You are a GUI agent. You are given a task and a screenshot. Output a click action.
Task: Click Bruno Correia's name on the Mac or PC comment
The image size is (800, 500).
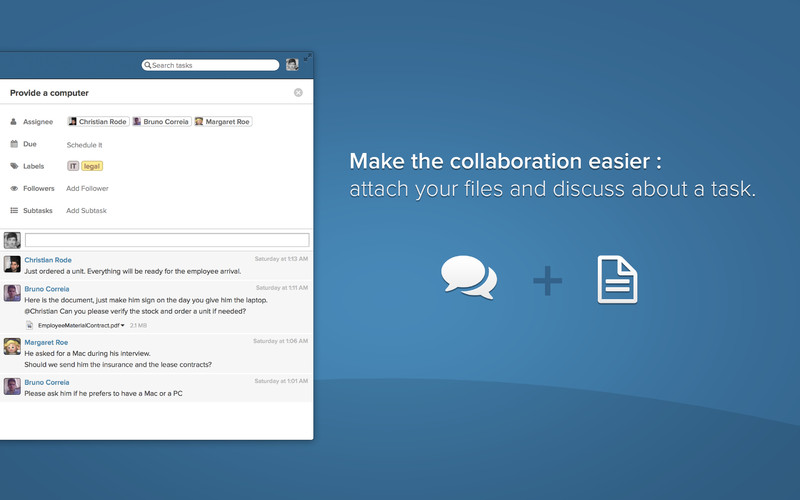pos(46,382)
